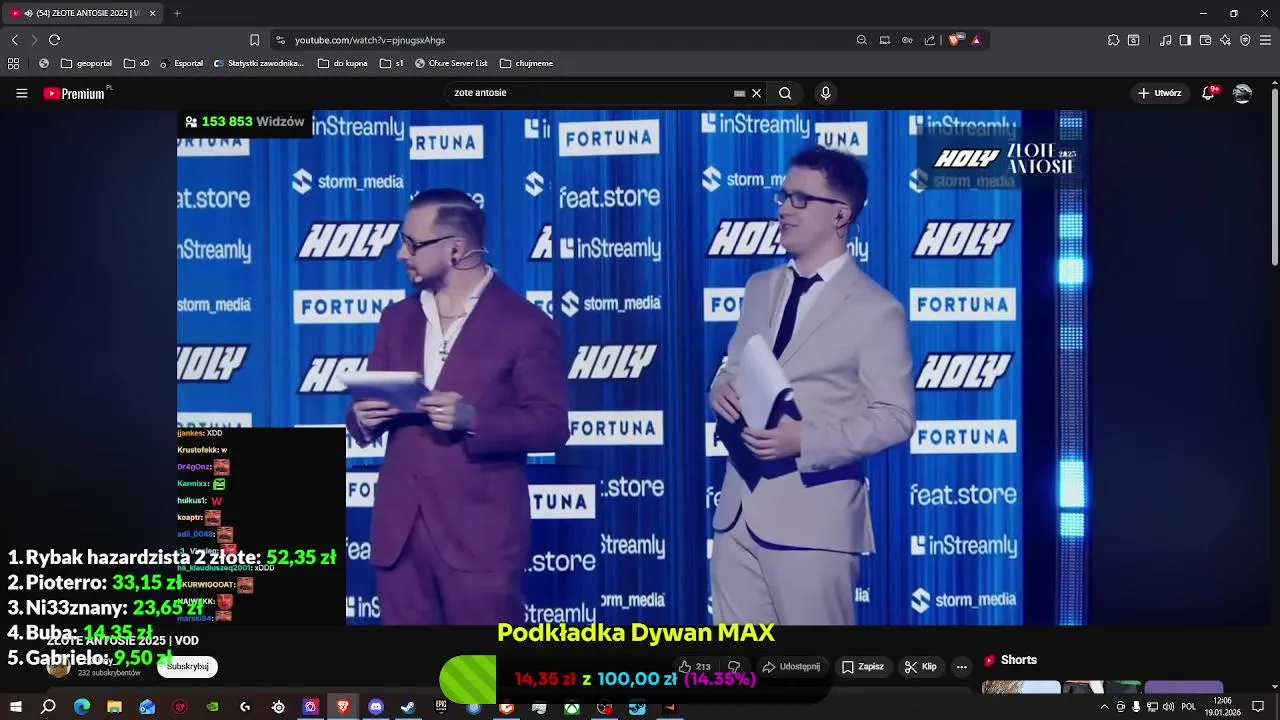The width and height of the screenshot is (1280, 720).
Task: Run search with the magnifier button
Action: tap(785, 93)
